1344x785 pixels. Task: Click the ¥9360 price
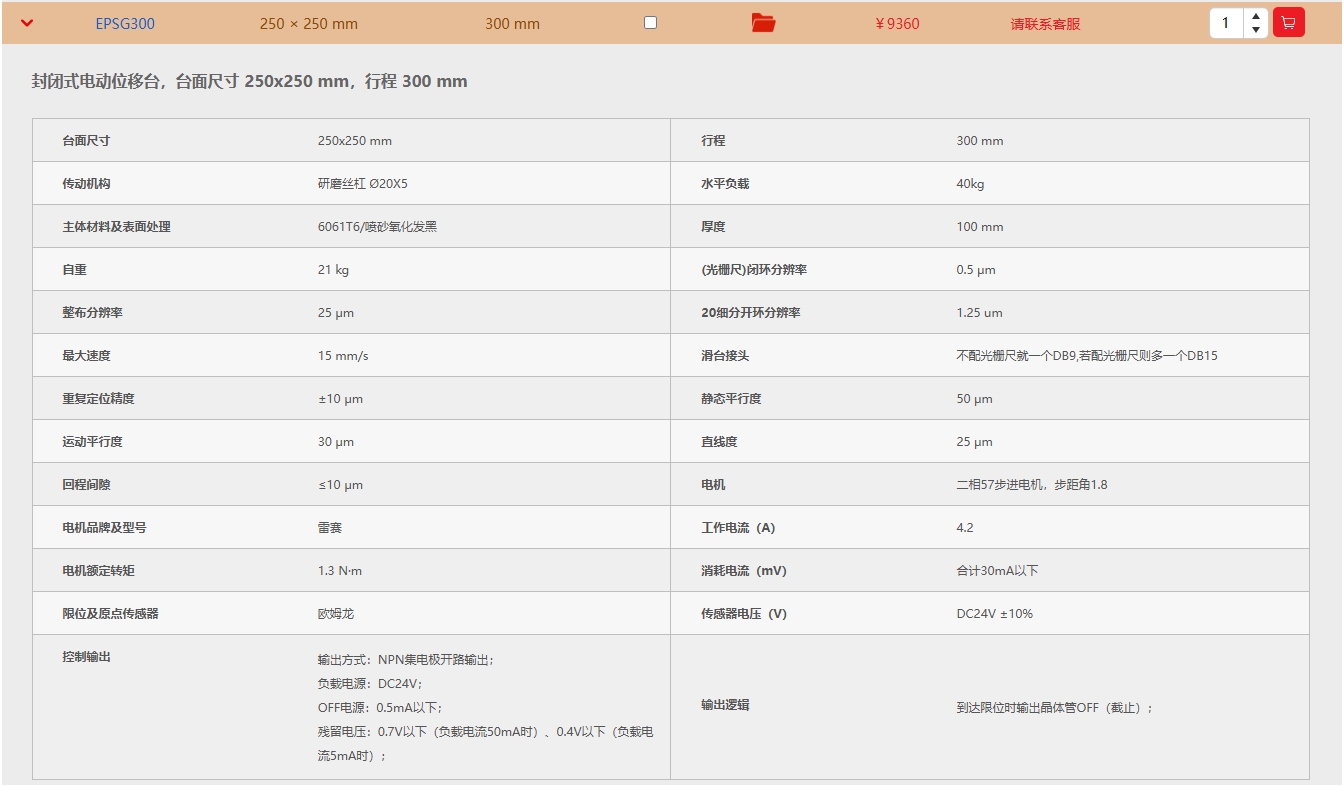click(x=897, y=23)
